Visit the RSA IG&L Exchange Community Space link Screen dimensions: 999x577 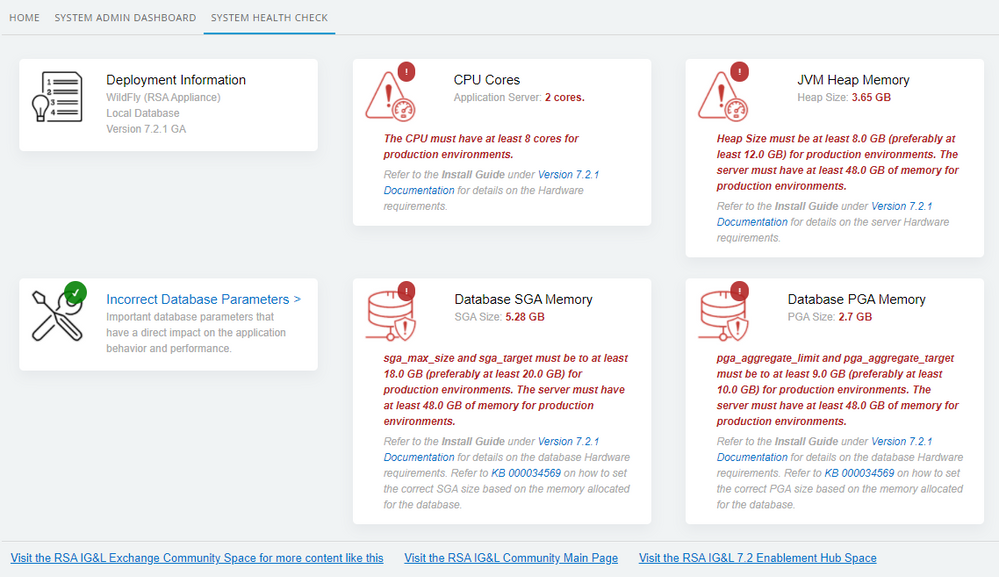pos(196,558)
